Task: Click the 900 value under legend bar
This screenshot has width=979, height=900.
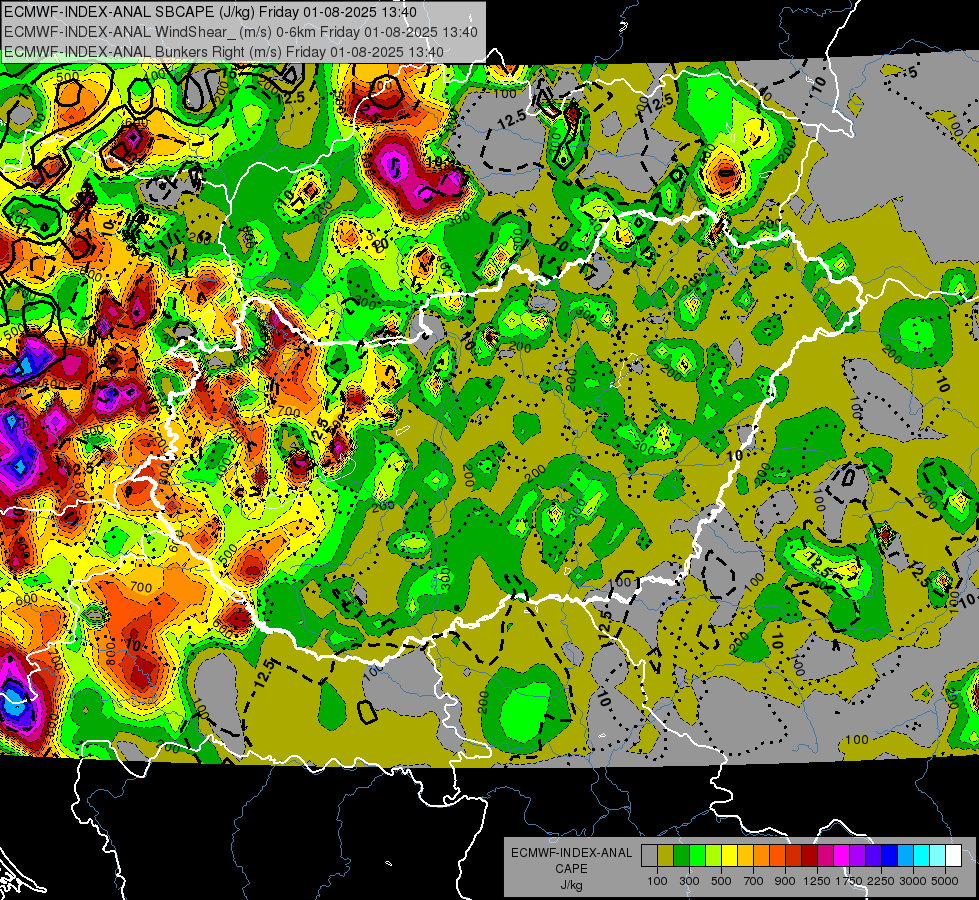Action: (785, 881)
